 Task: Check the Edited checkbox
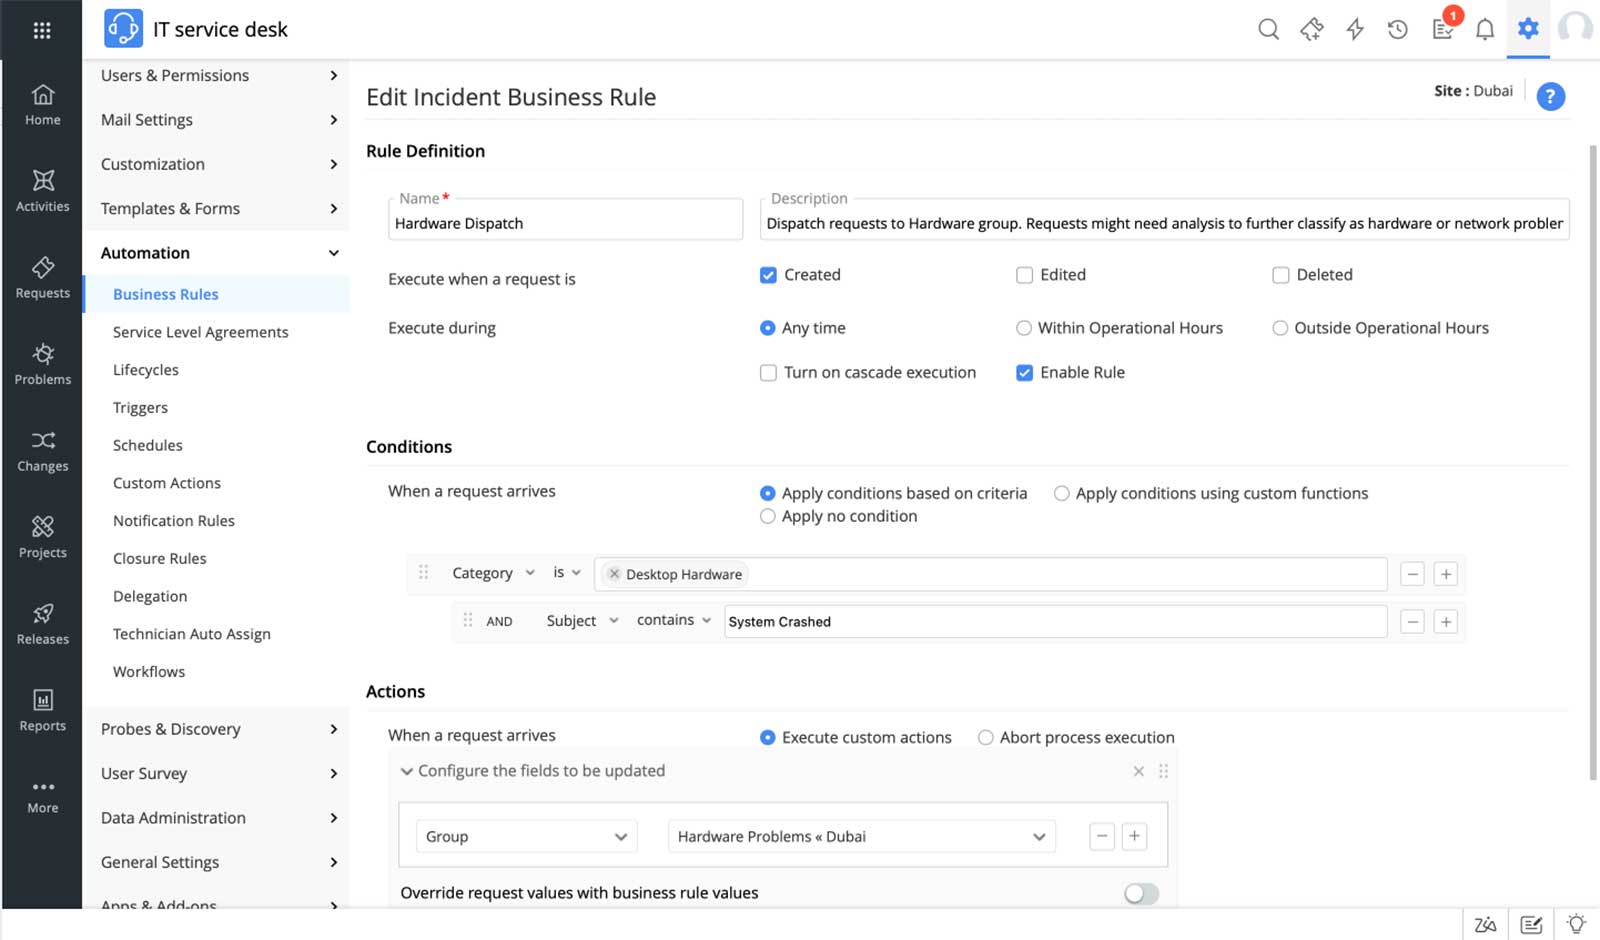(x=1024, y=275)
